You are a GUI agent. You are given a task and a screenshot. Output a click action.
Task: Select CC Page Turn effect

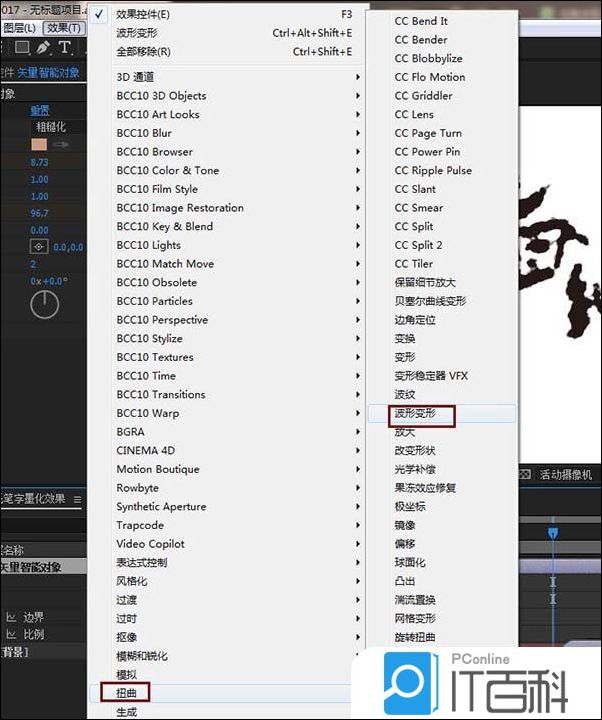click(x=442, y=133)
